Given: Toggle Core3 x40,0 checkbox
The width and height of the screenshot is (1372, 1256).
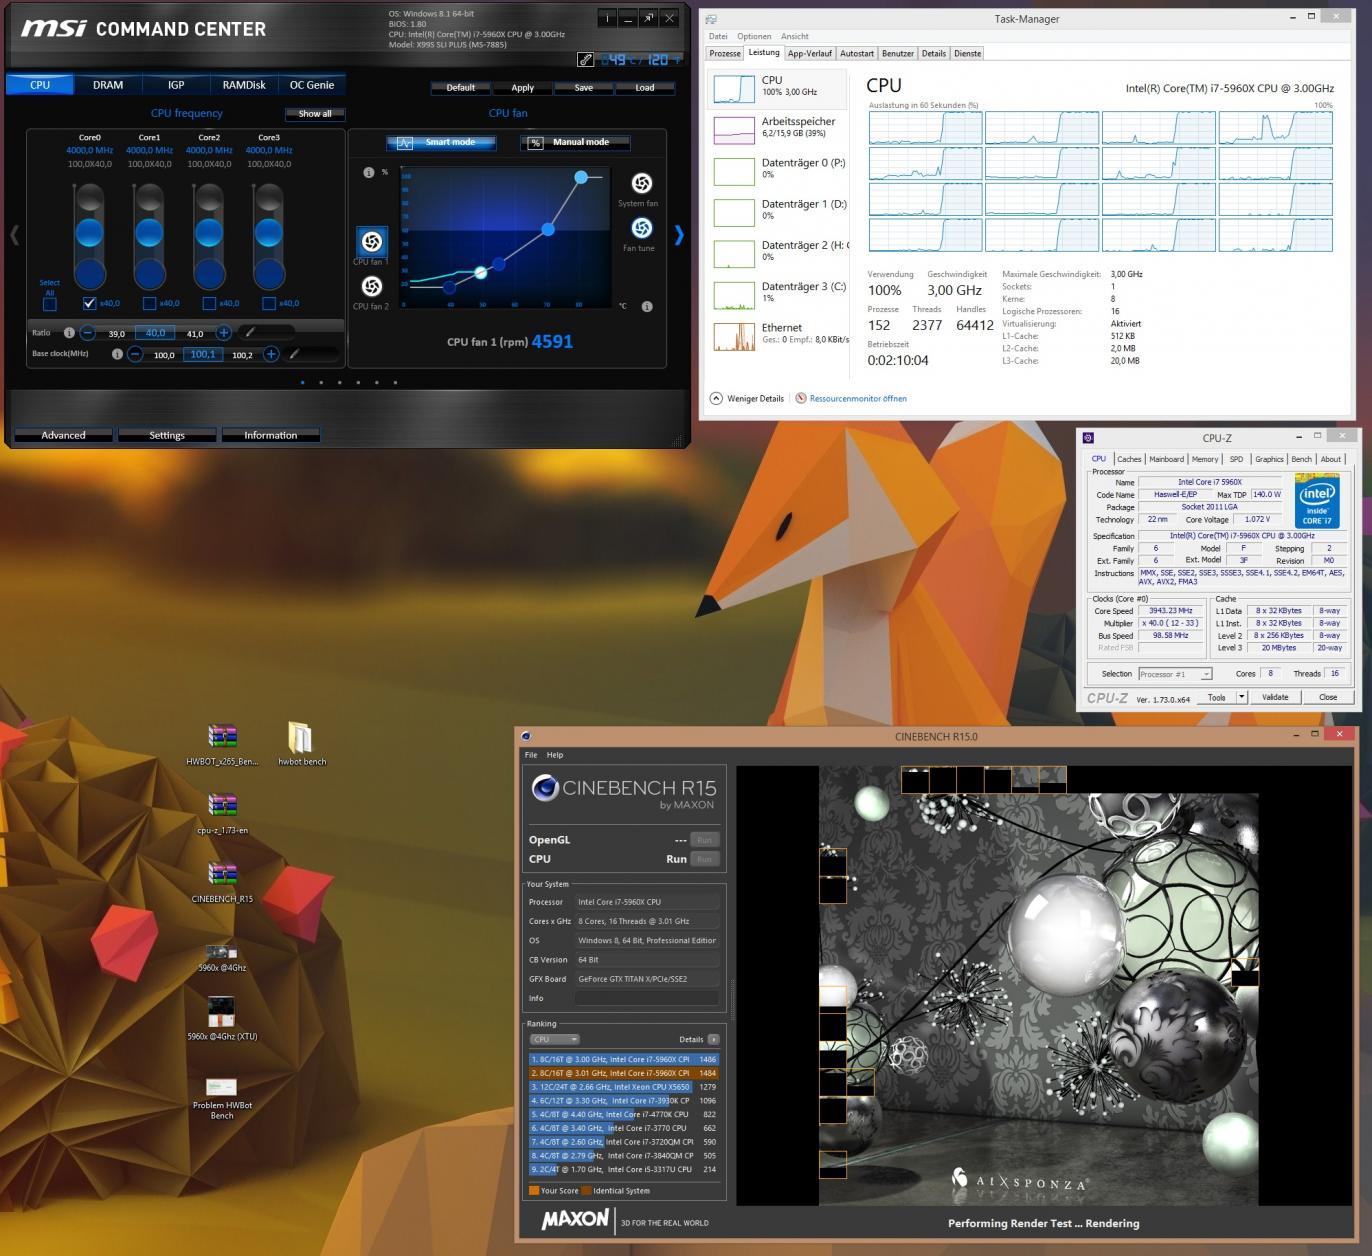Looking at the screenshot, I should pos(269,303).
